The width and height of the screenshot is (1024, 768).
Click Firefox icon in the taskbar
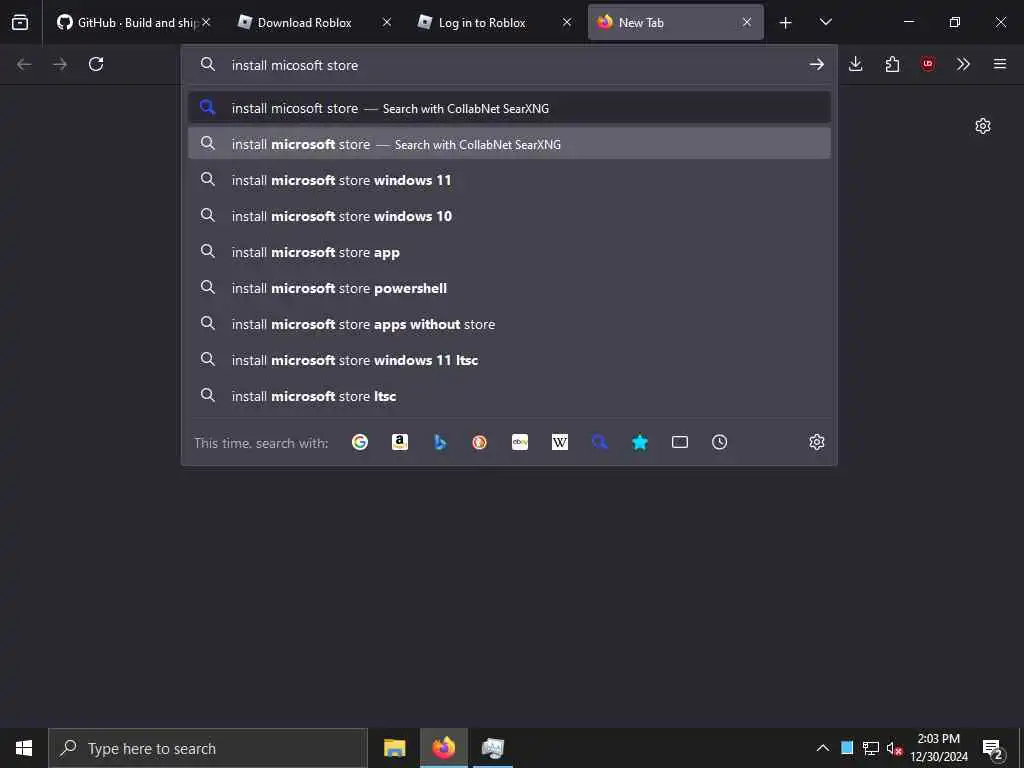coord(443,748)
